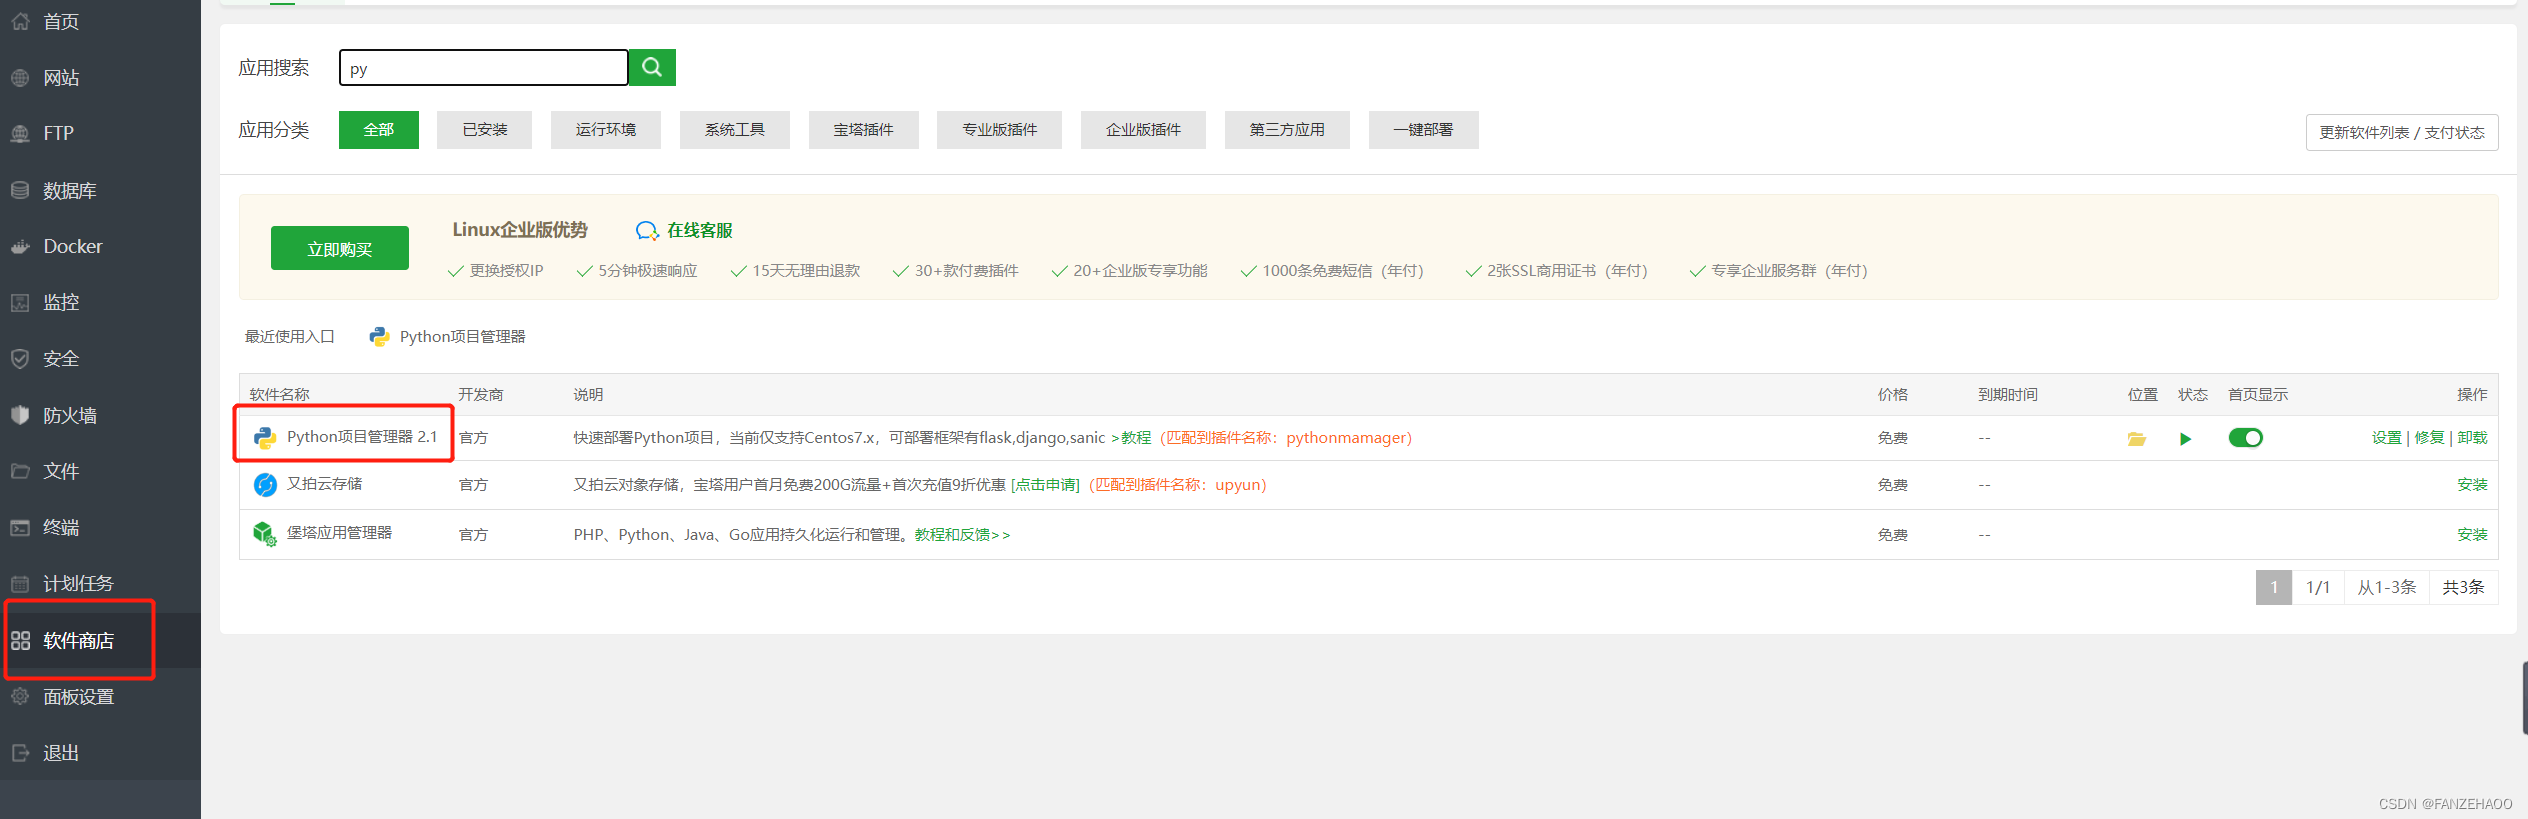Open the 文件 folder icon in sidebar
This screenshot has width=2528, height=819.
[x=20, y=471]
